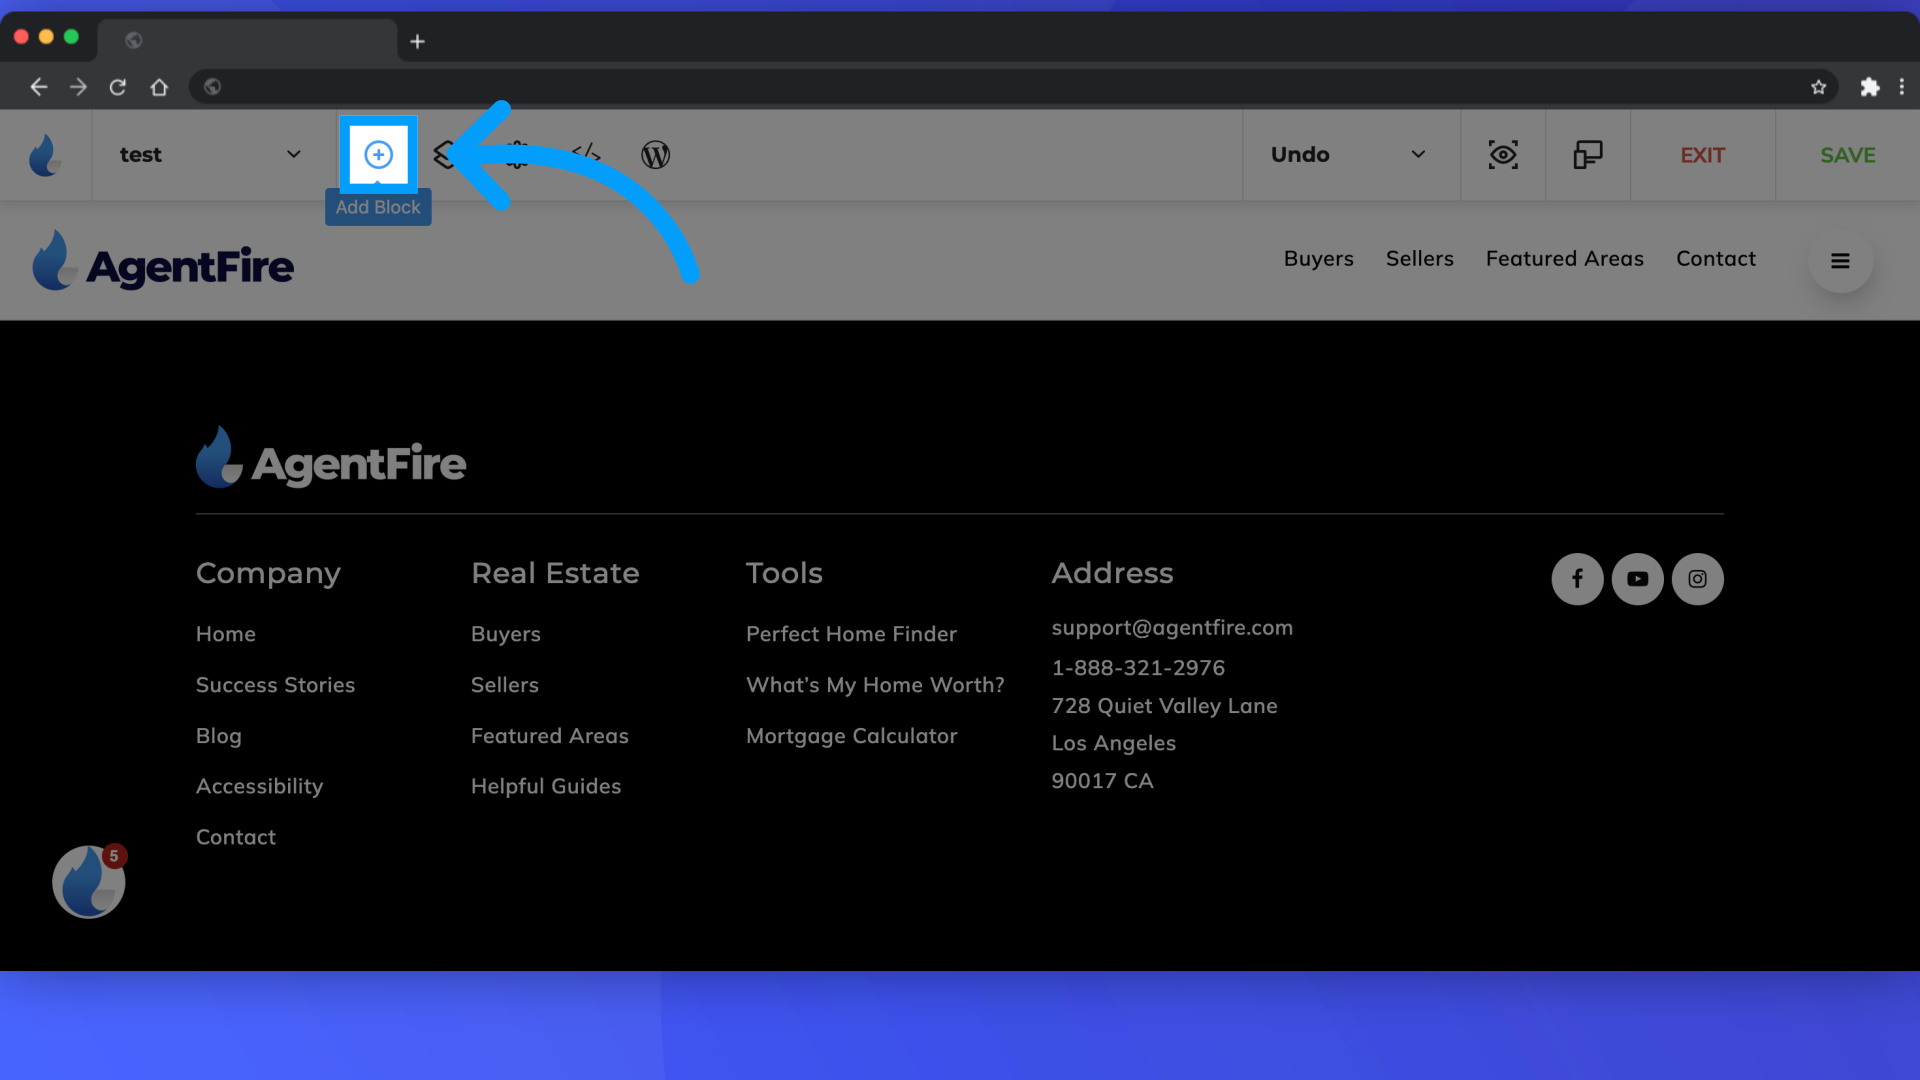Select the Buyers navigation menu item

[x=1319, y=258]
